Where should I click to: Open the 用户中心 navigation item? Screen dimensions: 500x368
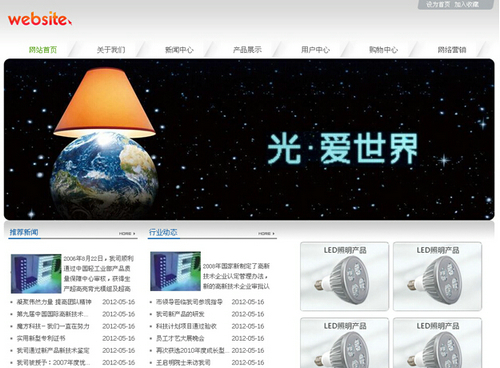point(315,50)
